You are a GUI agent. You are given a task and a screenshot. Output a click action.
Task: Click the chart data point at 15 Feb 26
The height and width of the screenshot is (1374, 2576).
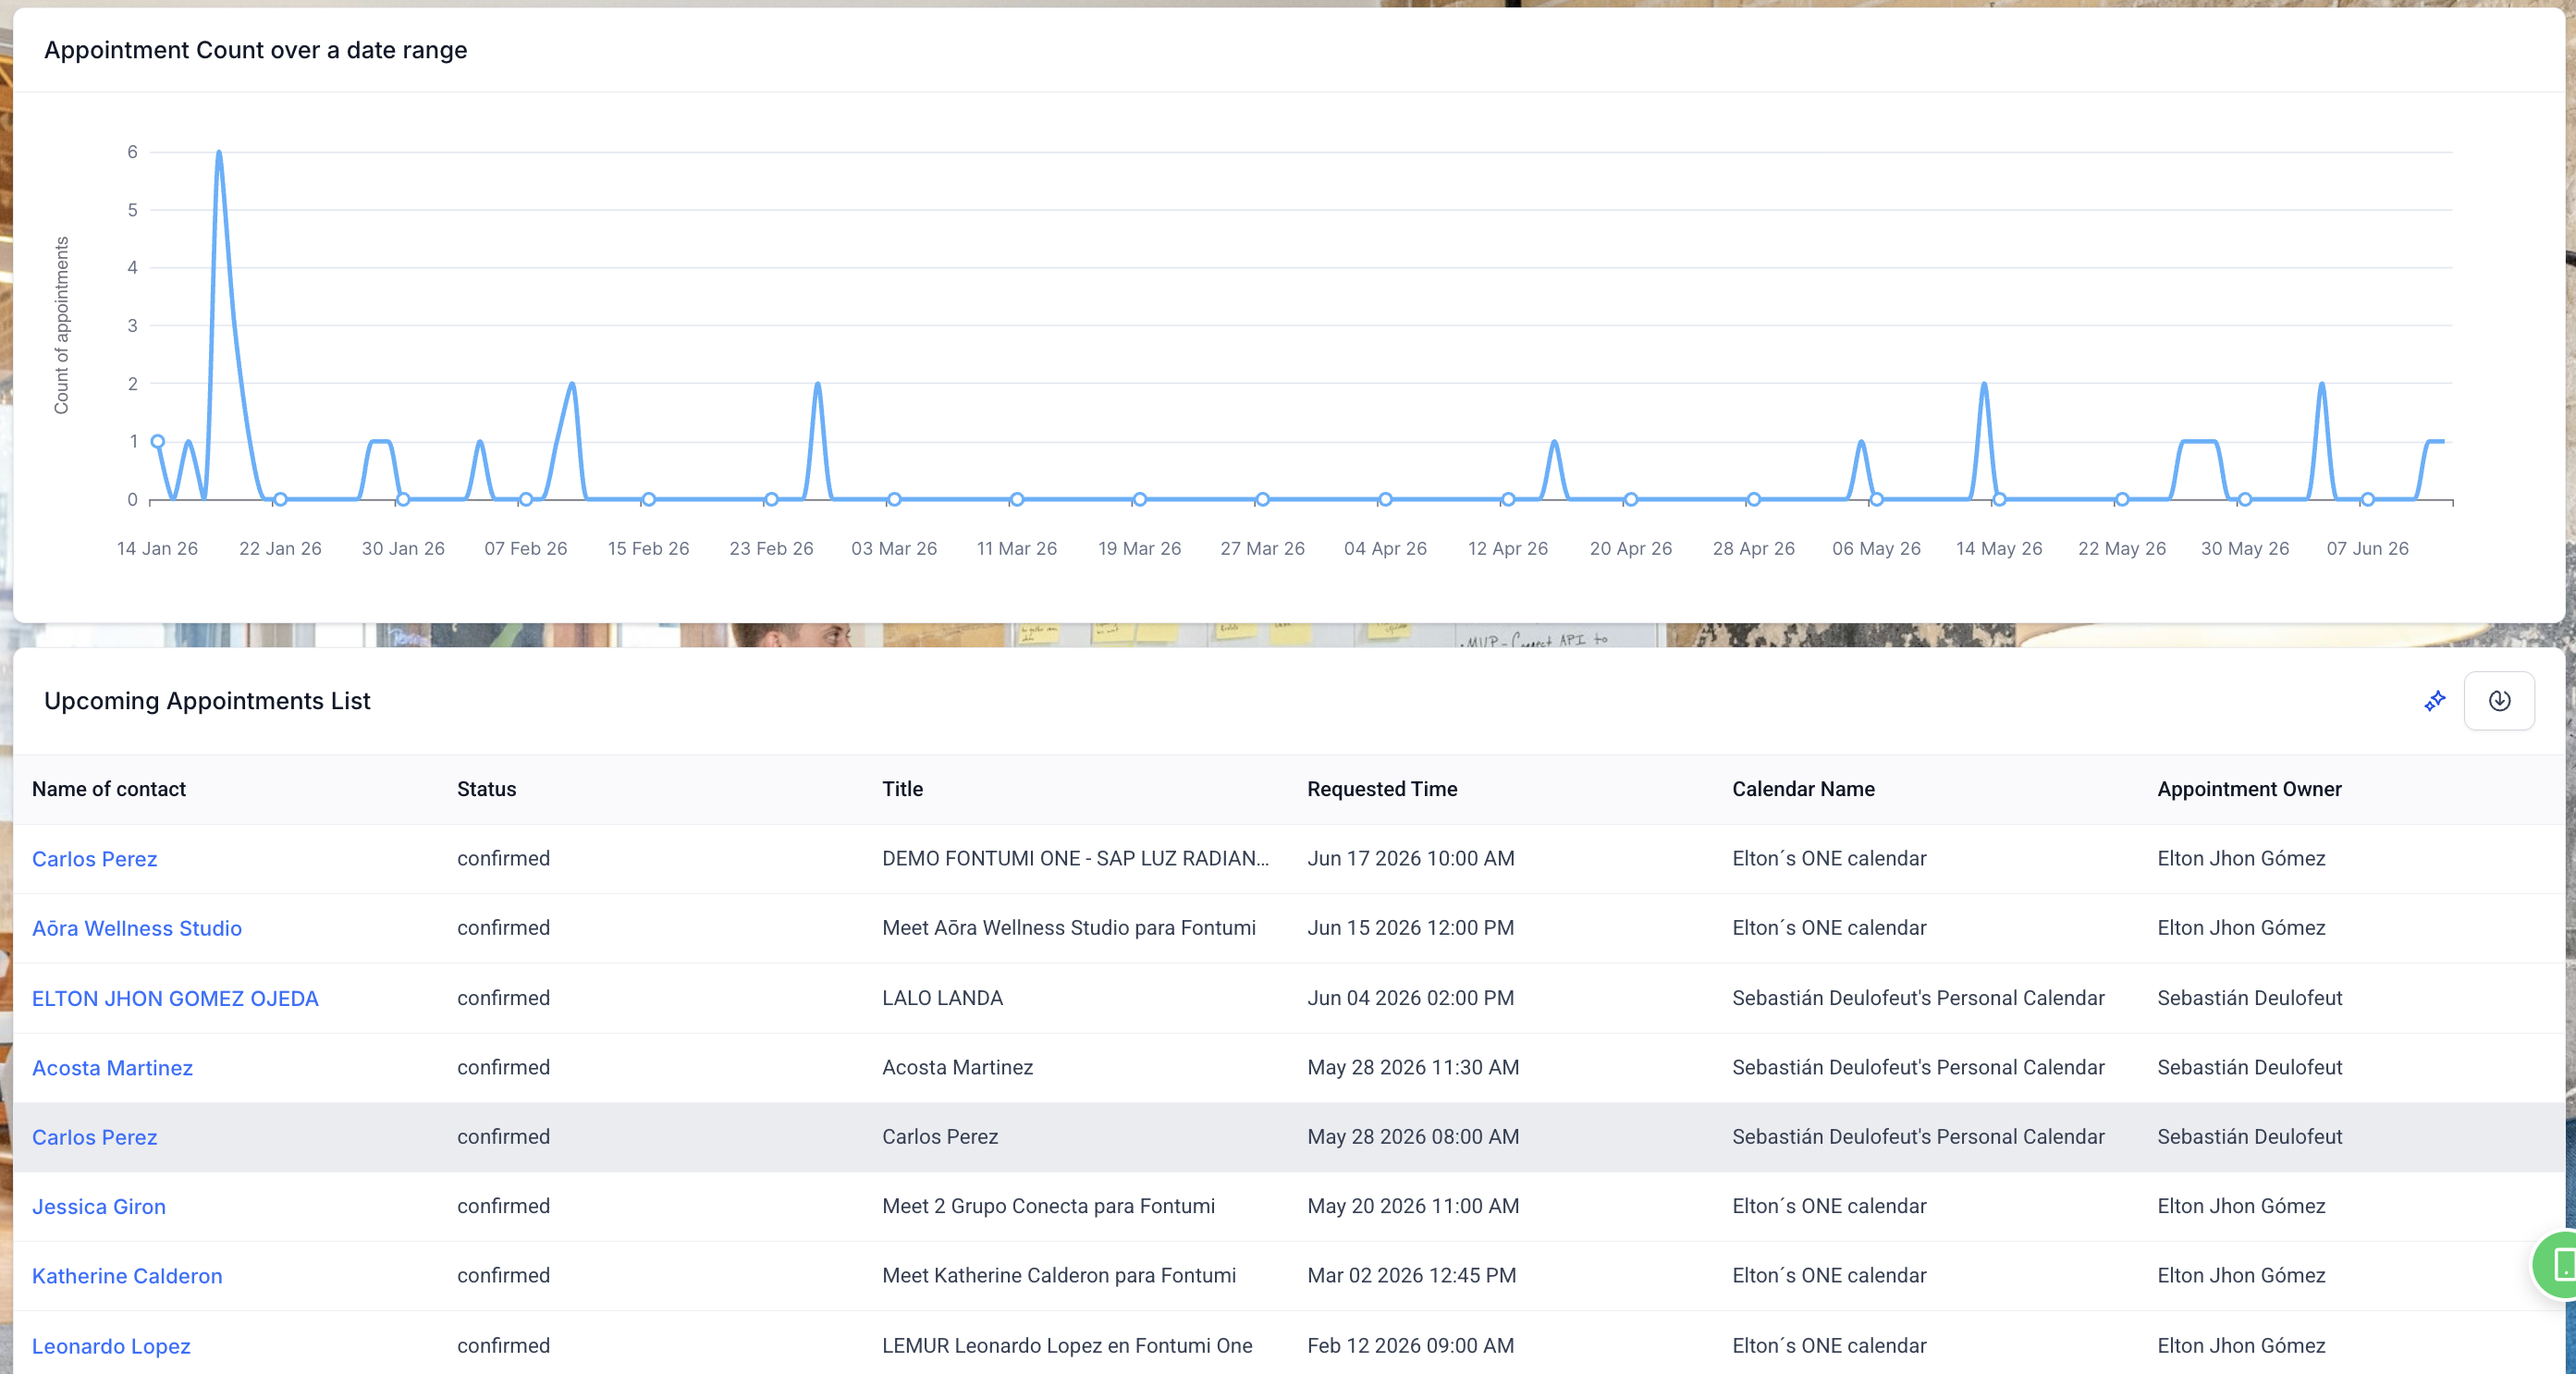[649, 499]
